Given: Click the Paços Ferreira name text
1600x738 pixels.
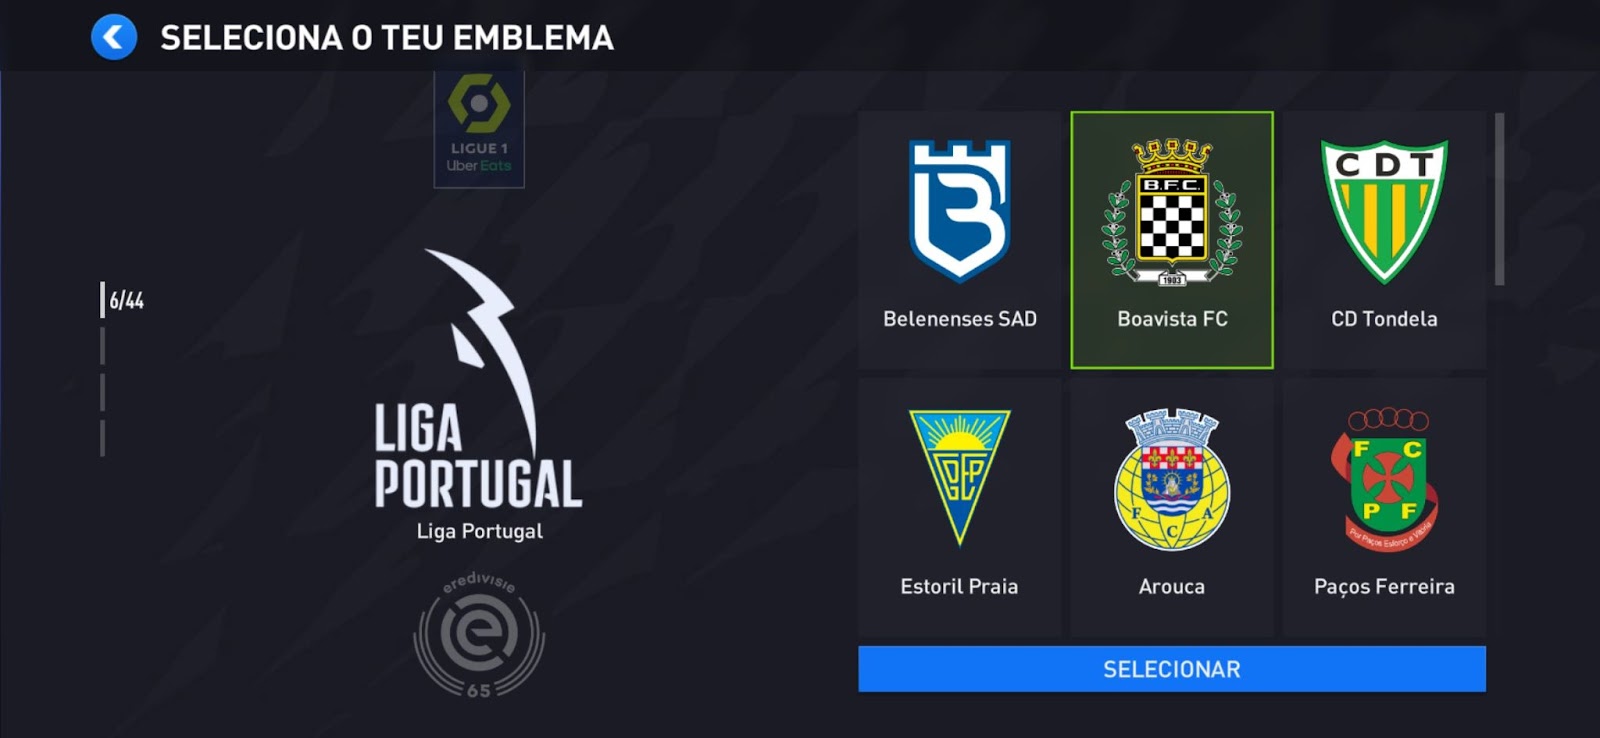Looking at the screenshot, I should [x=1384, y=587].
